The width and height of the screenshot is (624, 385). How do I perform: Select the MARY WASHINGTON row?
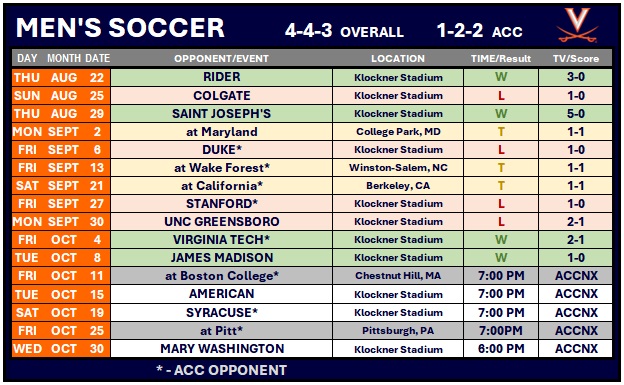(312, 349)
